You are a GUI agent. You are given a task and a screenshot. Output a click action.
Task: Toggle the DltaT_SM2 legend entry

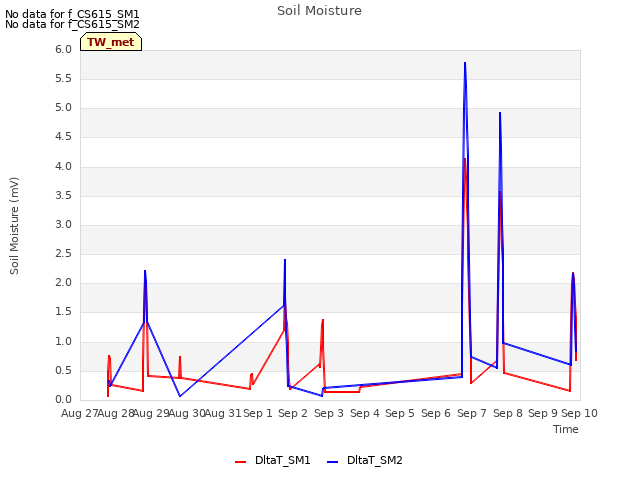coord(364,460)
